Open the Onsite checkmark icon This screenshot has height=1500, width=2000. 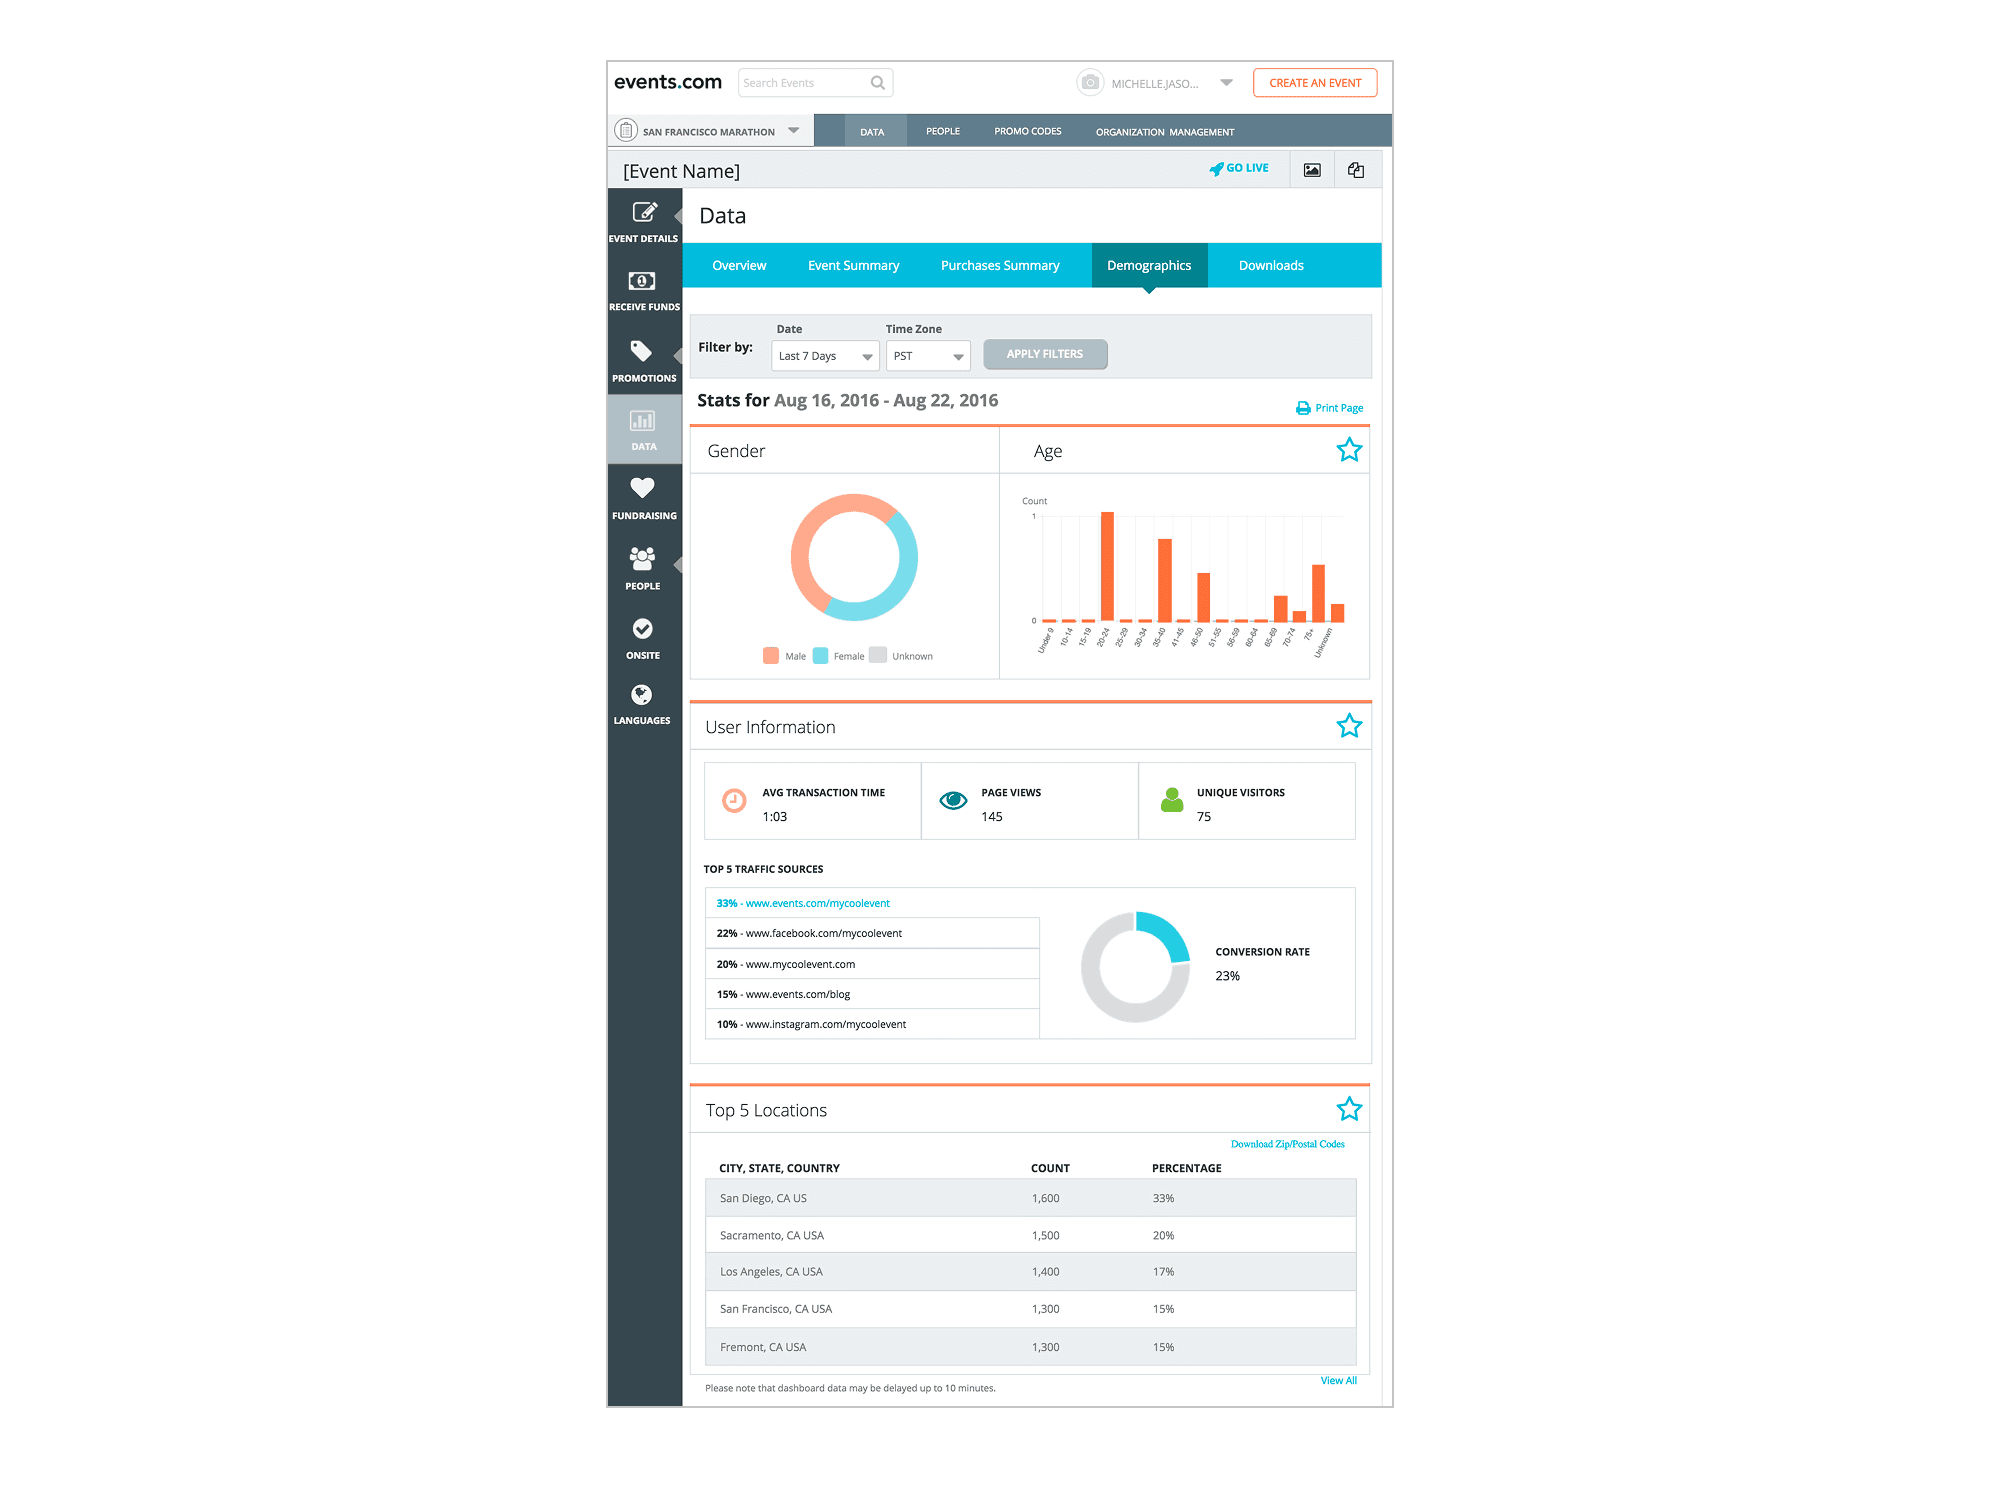pos(642,629)
